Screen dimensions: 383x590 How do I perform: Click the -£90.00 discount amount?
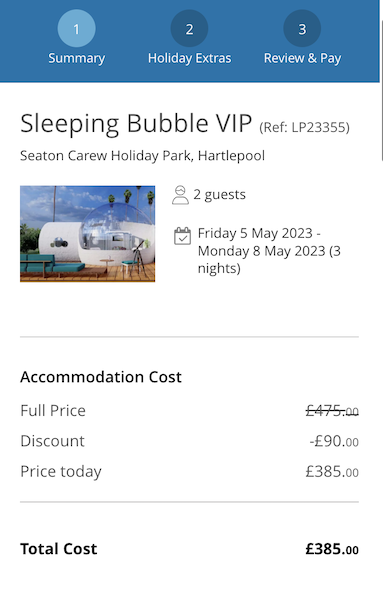[334, 441]
